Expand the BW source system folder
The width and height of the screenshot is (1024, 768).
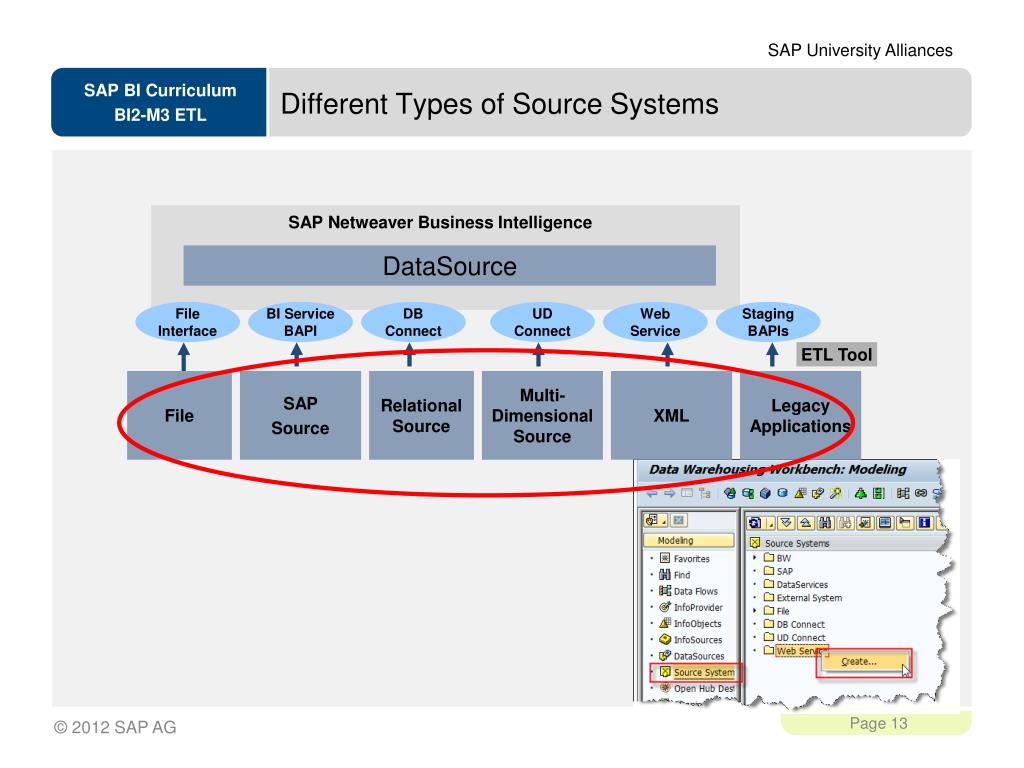click(755, 558)
